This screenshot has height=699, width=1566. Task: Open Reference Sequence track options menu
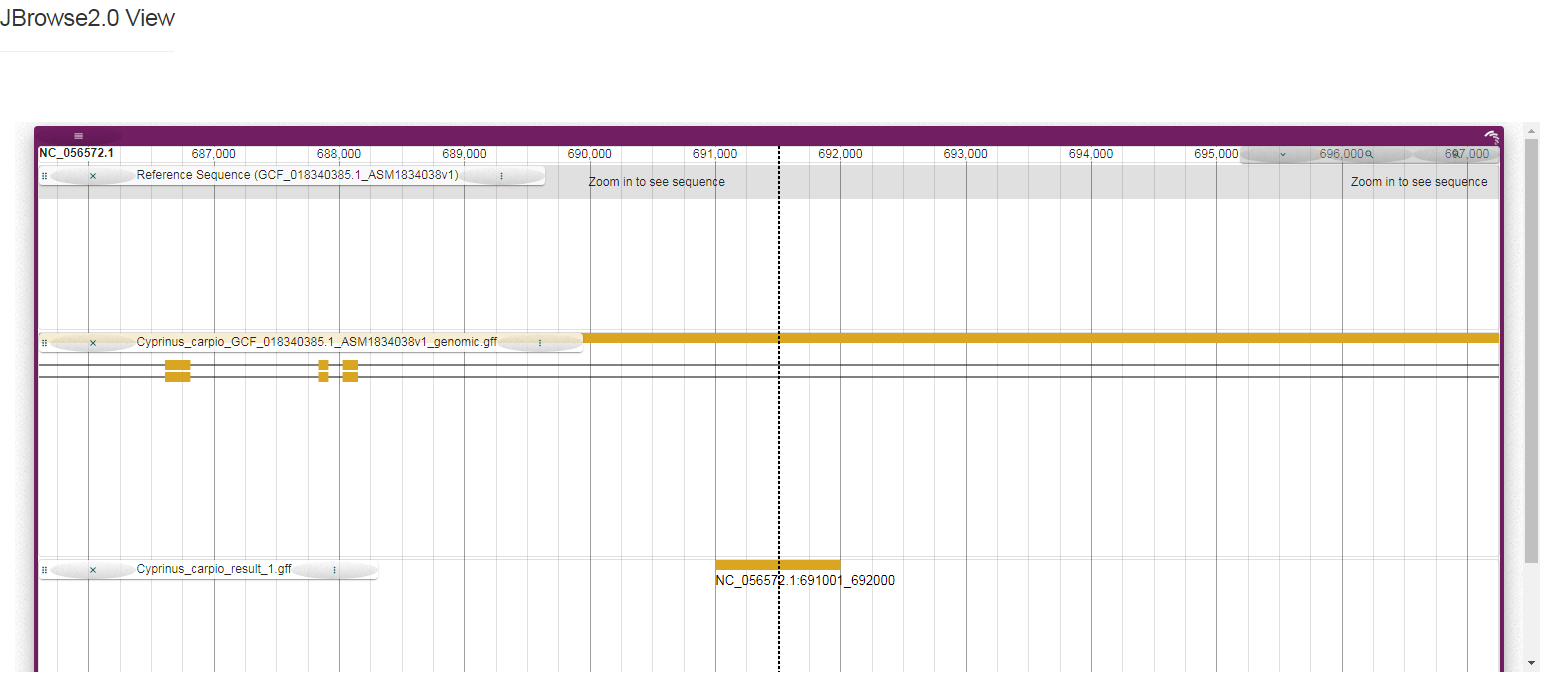[x=501, y=175]
